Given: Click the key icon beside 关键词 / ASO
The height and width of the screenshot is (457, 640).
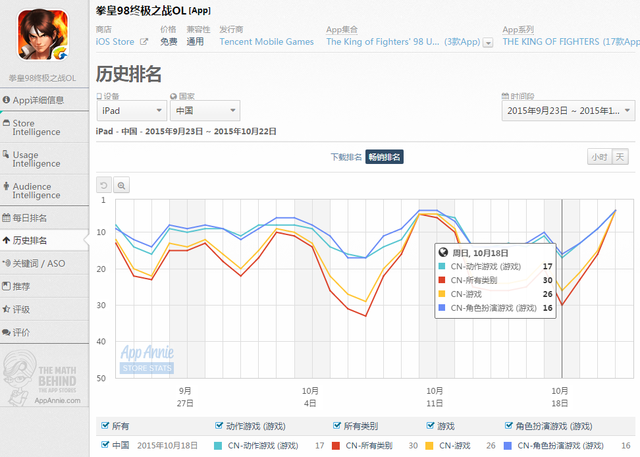Looking at the screenshot, I should point(6,263).
